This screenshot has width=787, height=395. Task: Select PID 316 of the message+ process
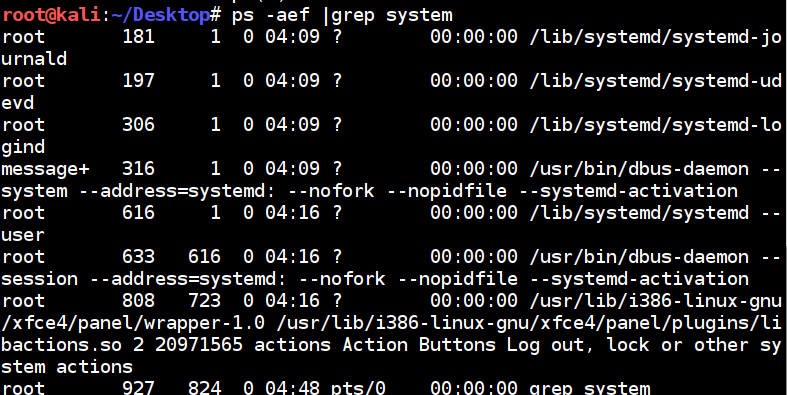(x=139, y=169)
